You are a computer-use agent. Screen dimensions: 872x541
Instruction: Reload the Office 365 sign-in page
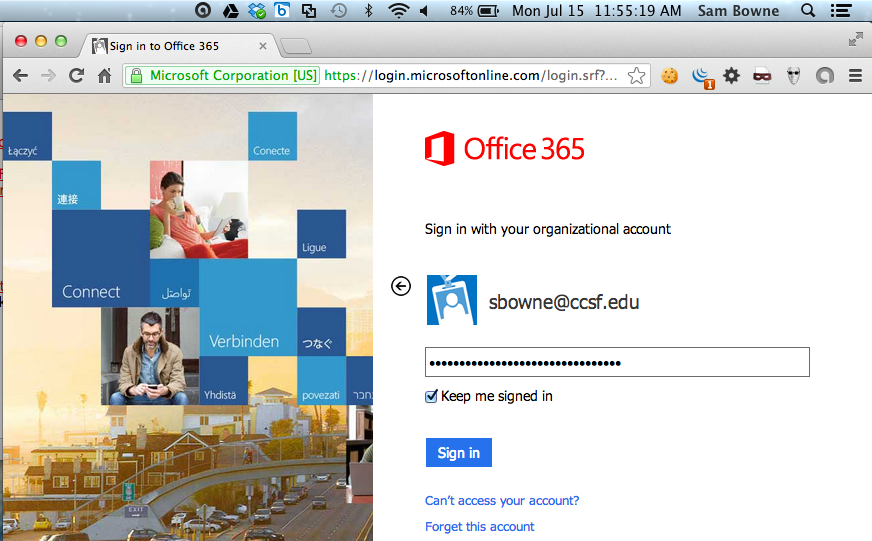pos(77,75)
